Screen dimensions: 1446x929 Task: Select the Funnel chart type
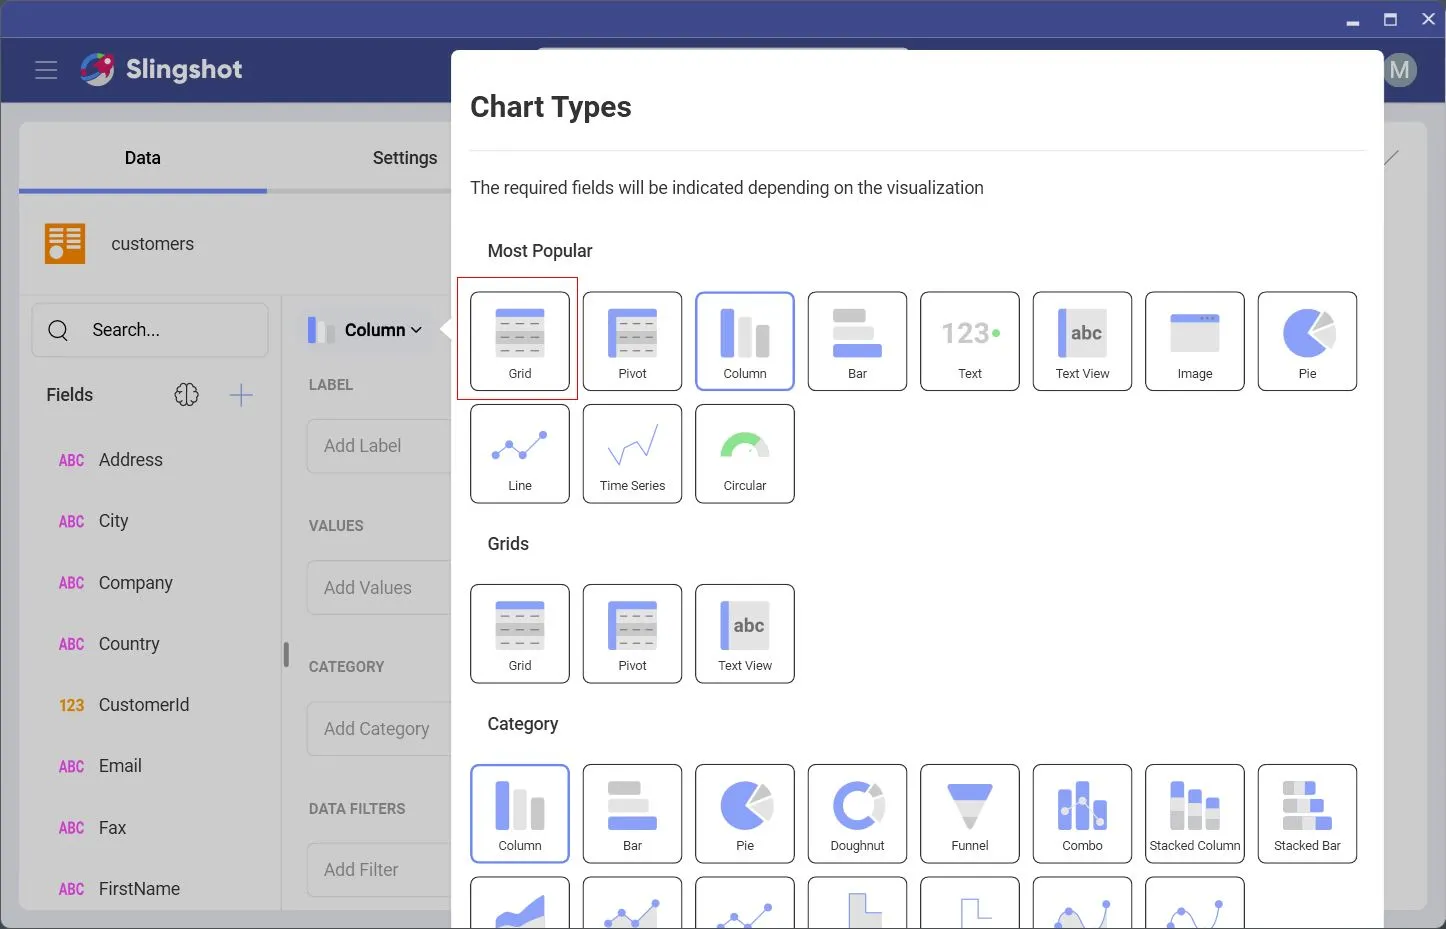coord(969,813)
